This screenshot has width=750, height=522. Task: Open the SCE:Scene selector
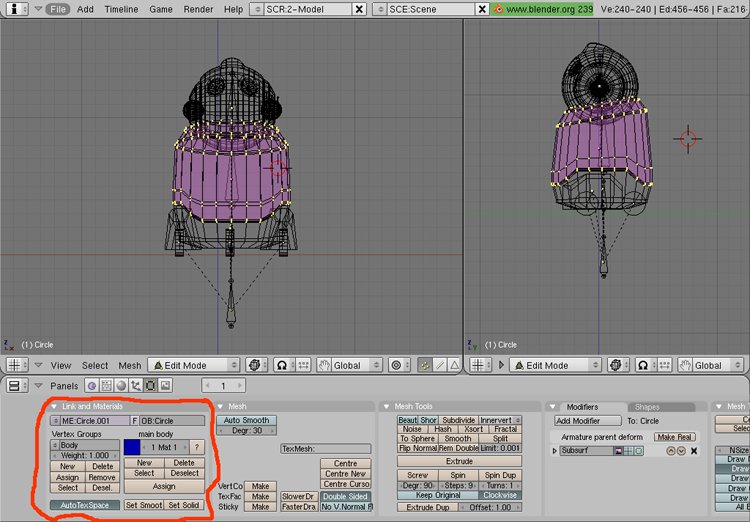[x=380, y=9]
